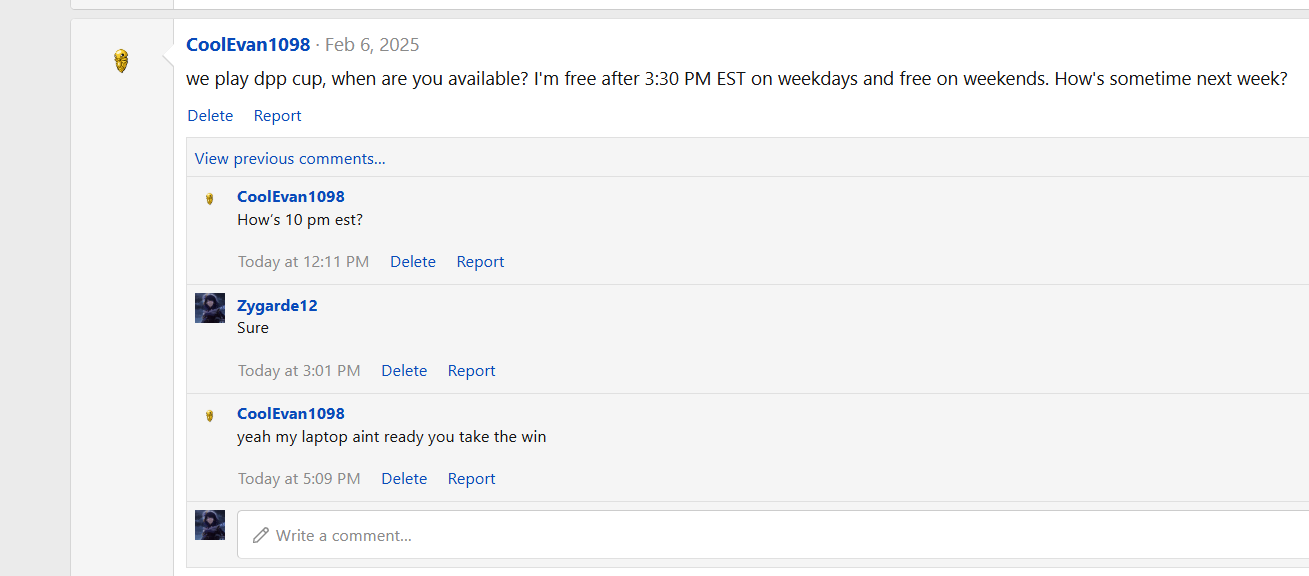Click the avatar next to Zygarde12's comment
1309x576 pixels.
[x=210, y=308]
